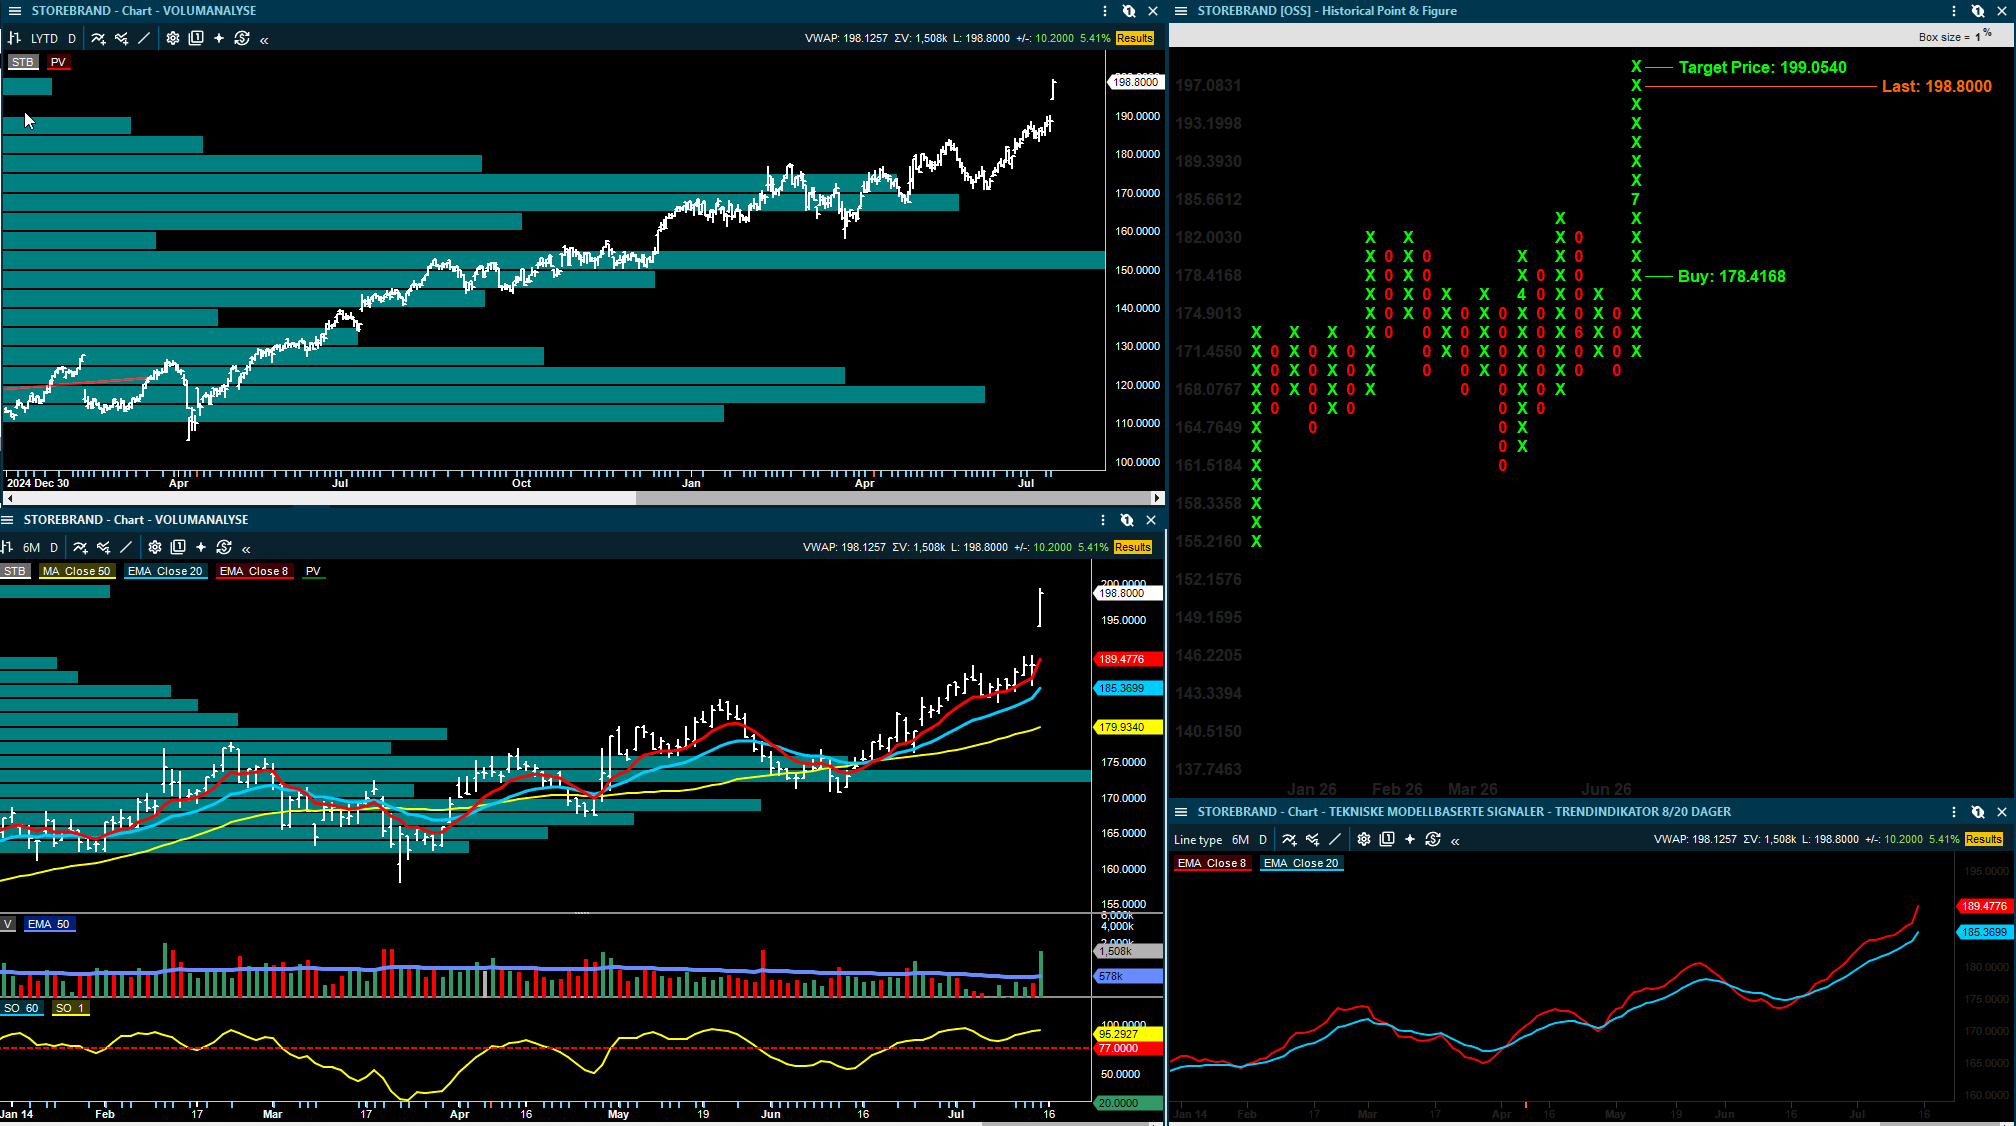Click Box size value field in Point & Figure

point(1977,37)
